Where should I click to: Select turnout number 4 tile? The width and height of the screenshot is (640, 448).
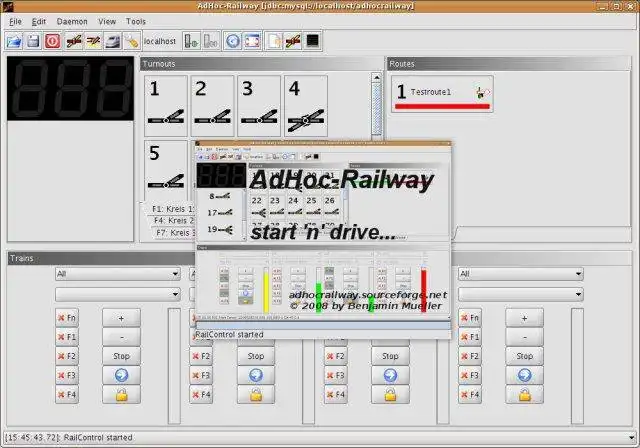(x=306, y=106)
